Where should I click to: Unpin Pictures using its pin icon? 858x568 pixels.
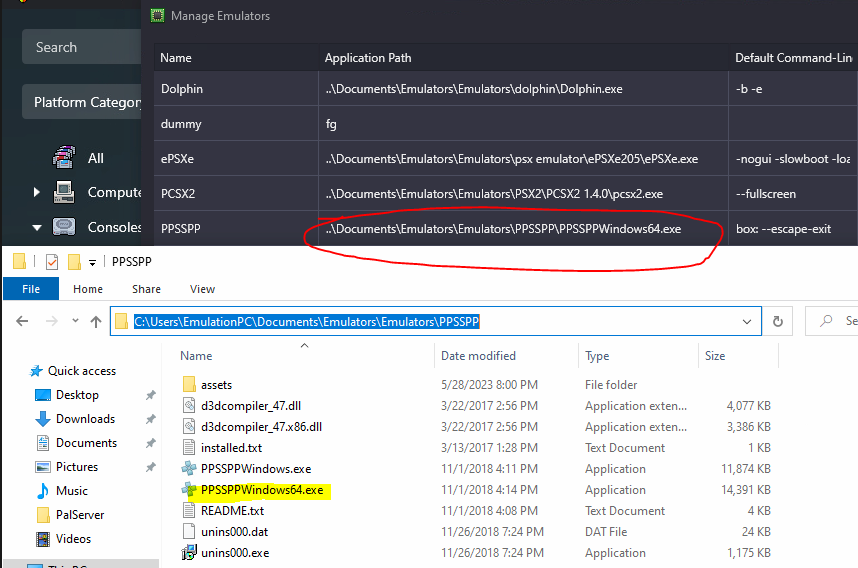coord(150,467)
